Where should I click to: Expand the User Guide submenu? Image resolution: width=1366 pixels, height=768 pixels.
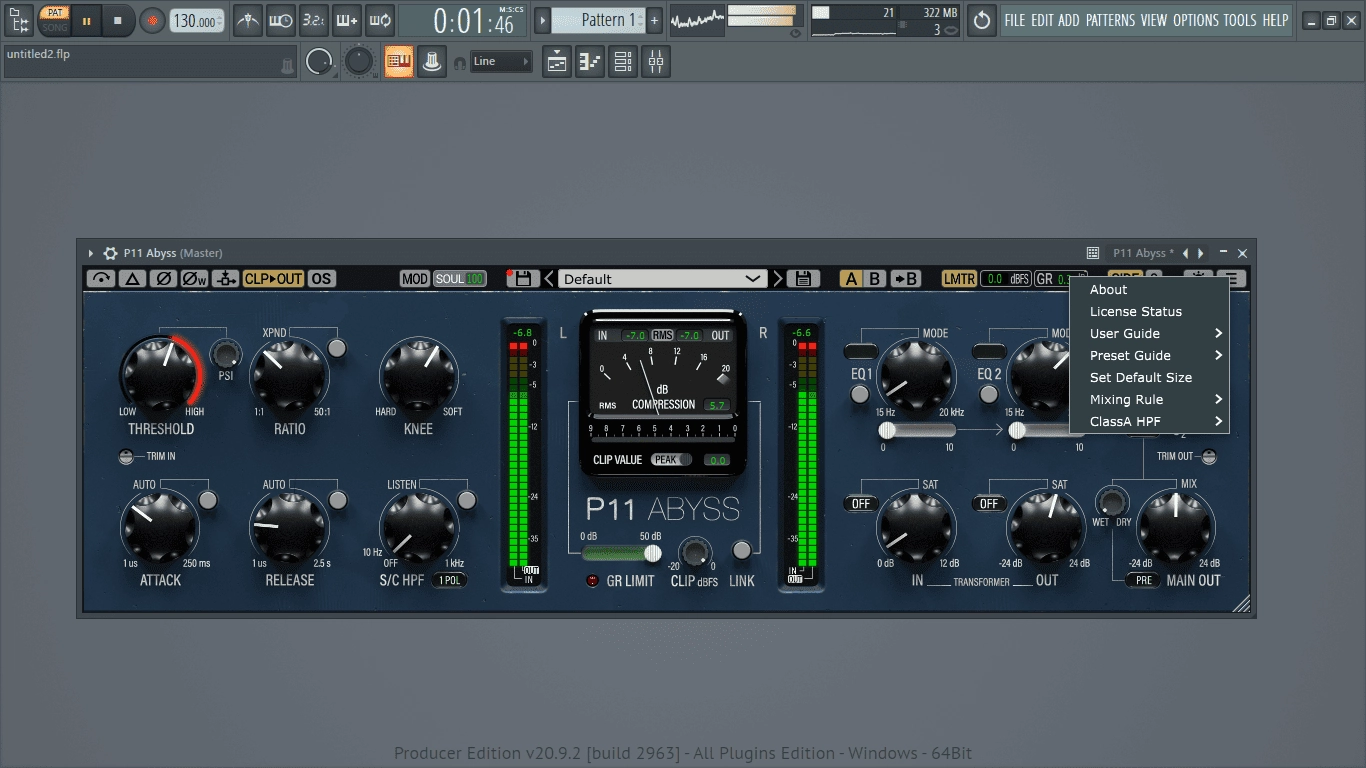[1149, 334]
